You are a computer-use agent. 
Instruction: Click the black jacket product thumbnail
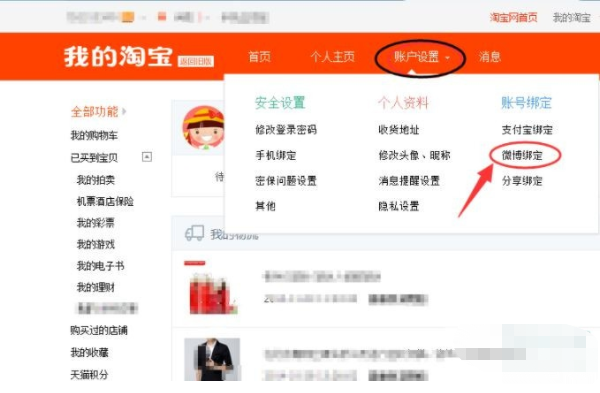(212, 359)
